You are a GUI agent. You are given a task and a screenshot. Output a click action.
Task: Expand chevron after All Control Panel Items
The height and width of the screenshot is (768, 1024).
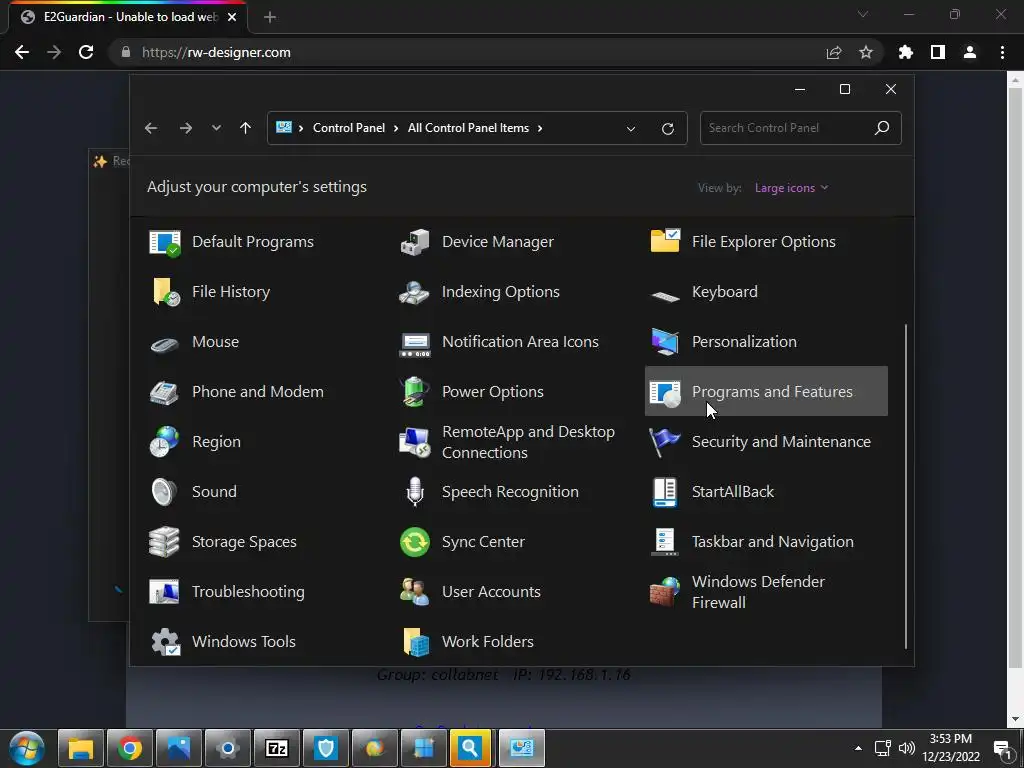click(540, 128)
